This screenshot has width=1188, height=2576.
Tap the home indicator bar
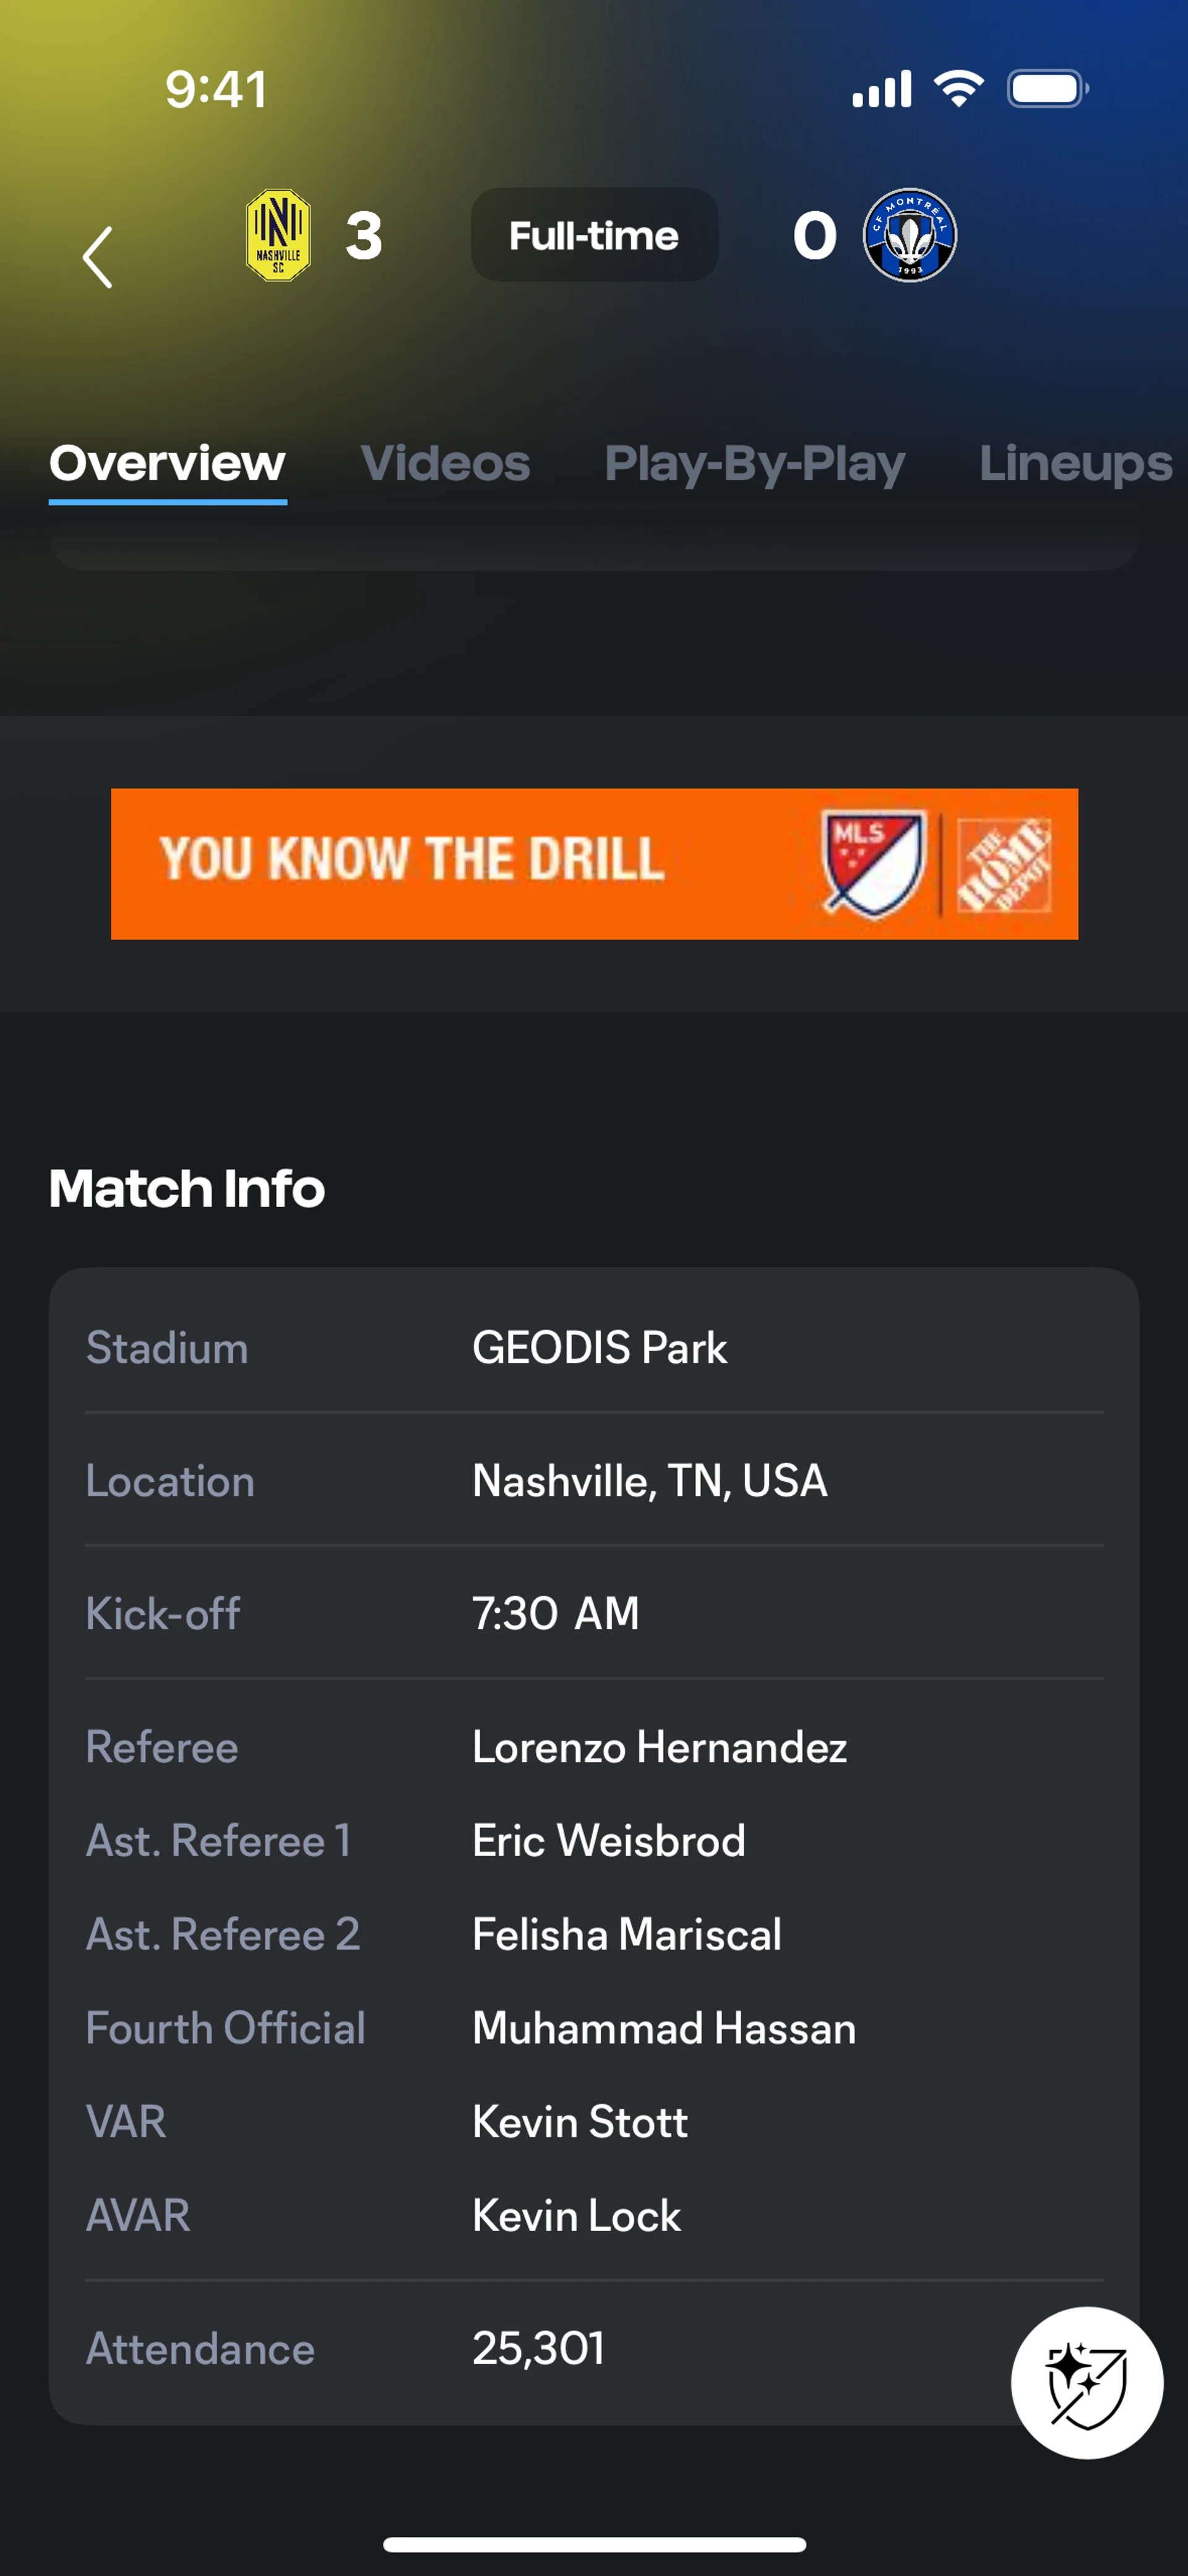tap(594, 2544)
